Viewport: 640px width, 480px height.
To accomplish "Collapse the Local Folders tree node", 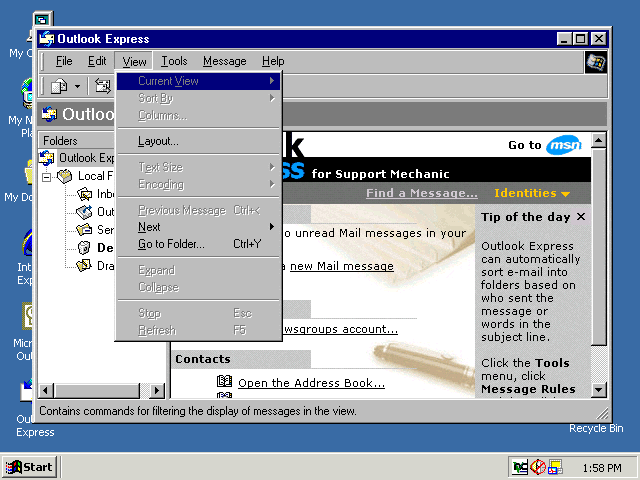I will 47,177.
